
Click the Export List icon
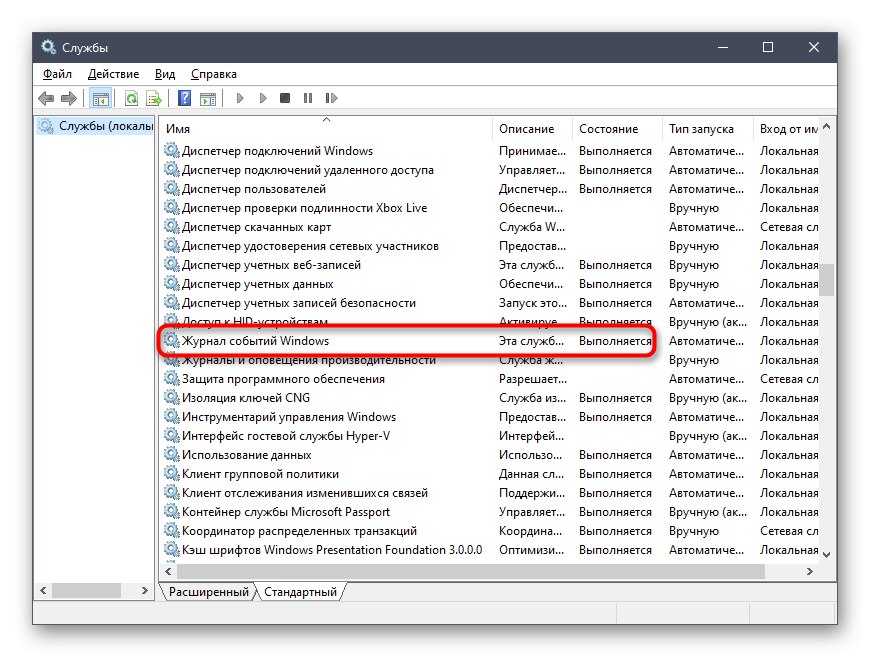coord(152,98)
